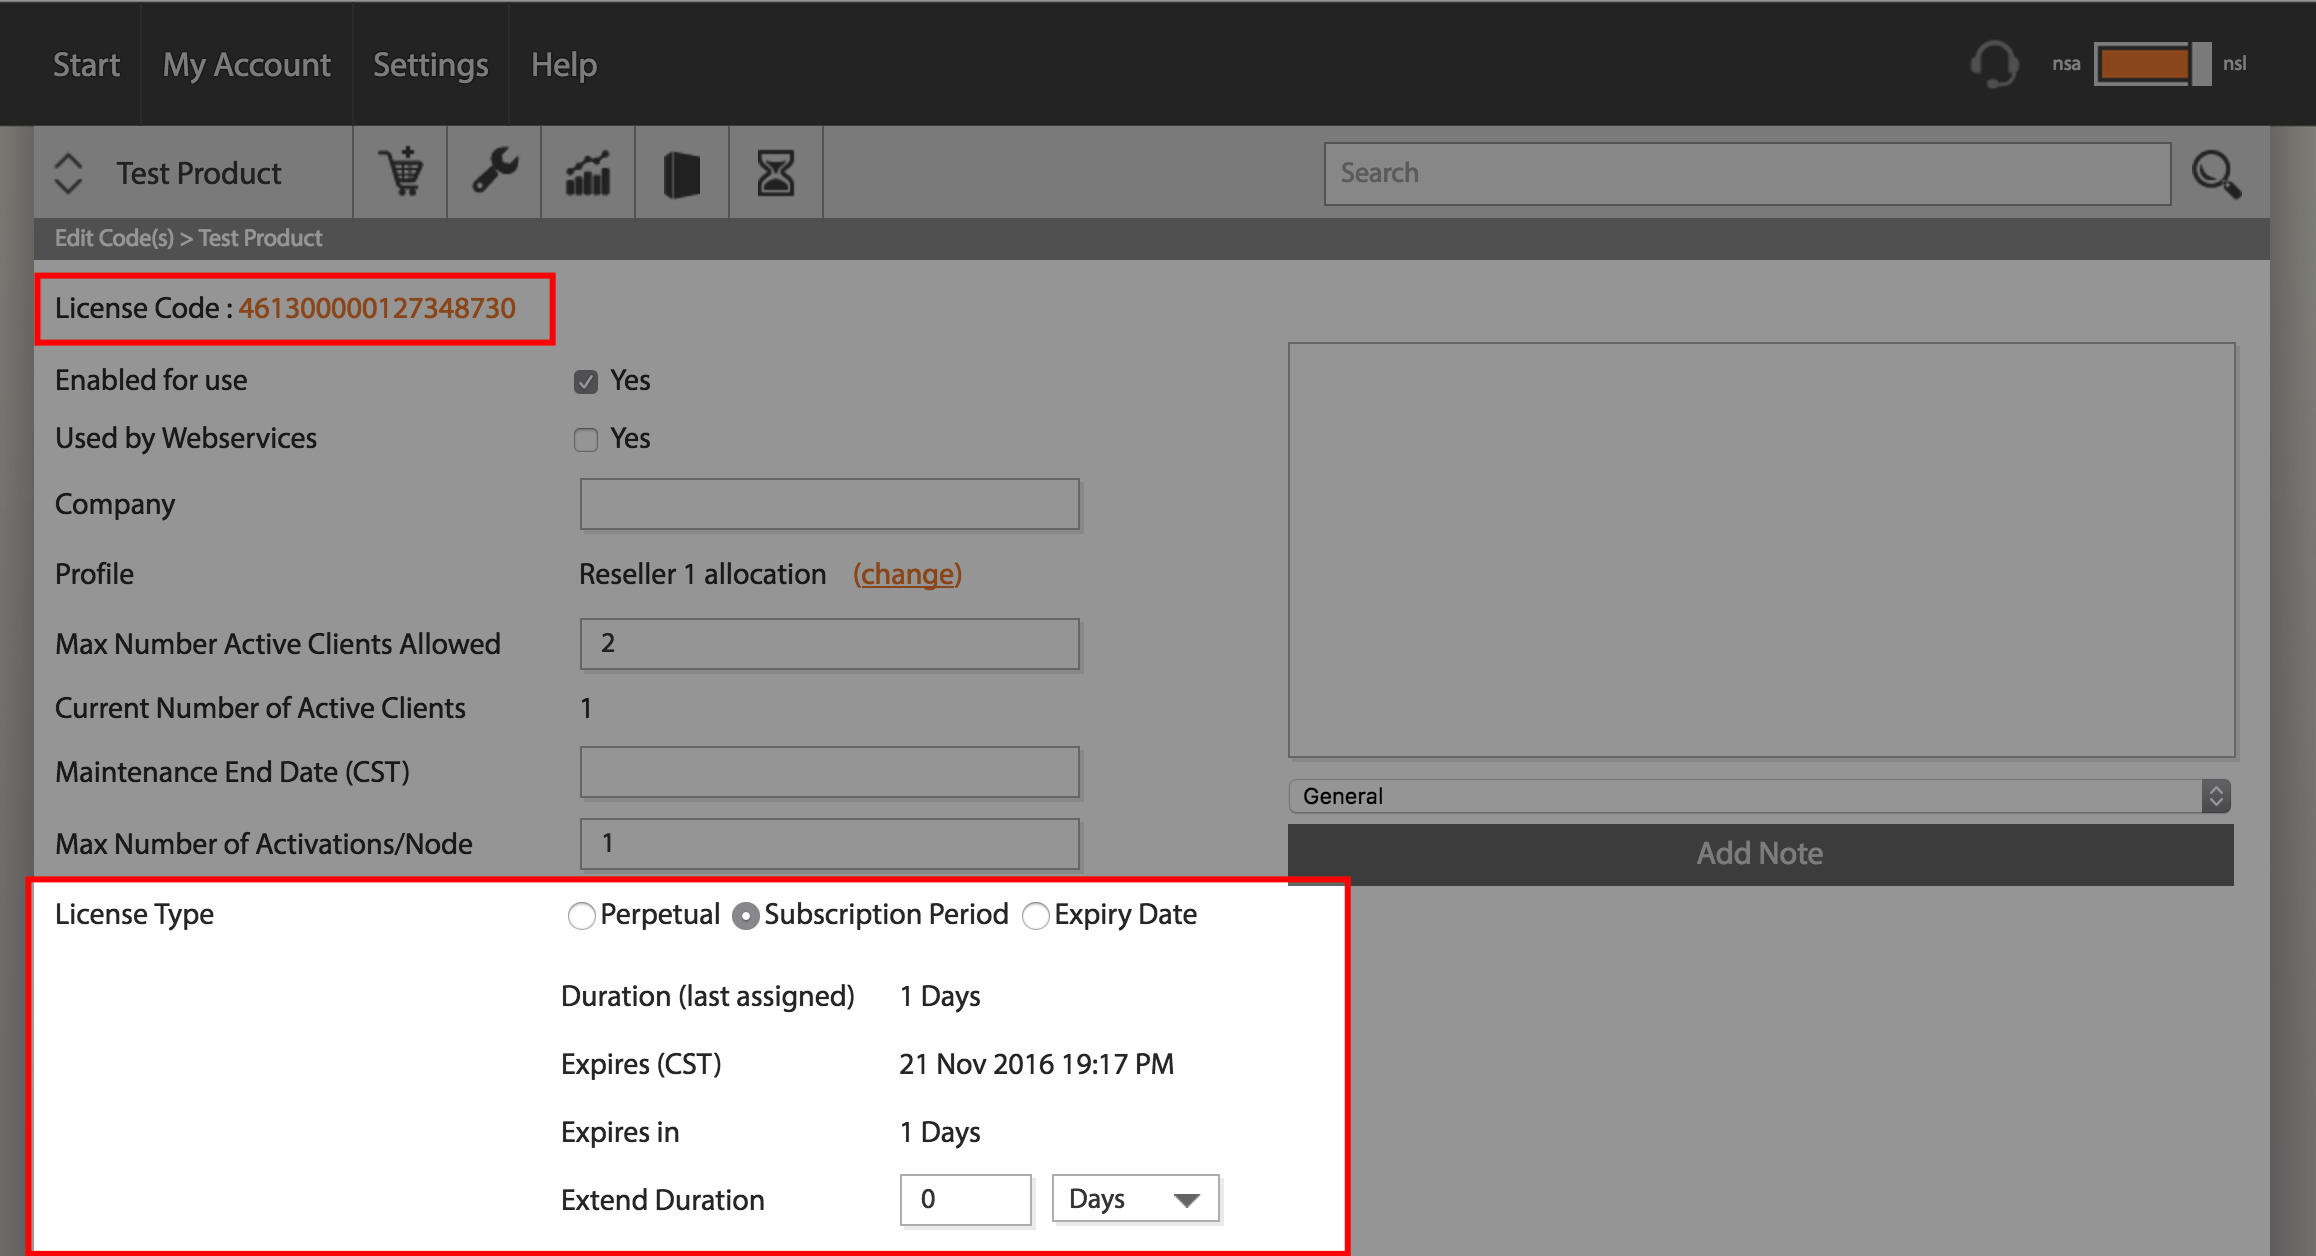The width and height of the screenshot is (2316, 1256).
Task: Expand the General note category dropdown
Action: pos(1760,796)
